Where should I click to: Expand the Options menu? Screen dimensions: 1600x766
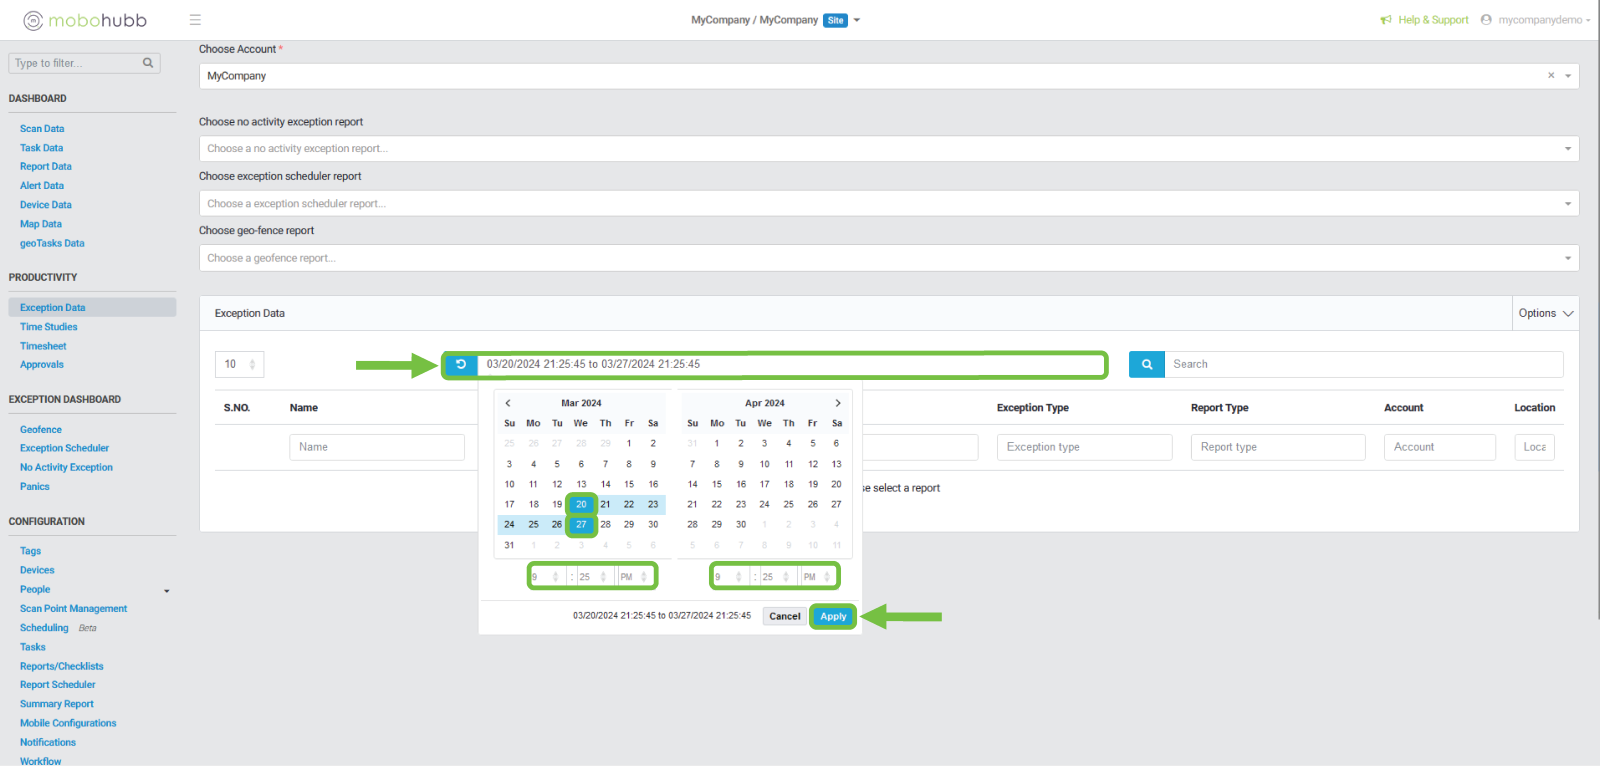[x=1545, y=314]
